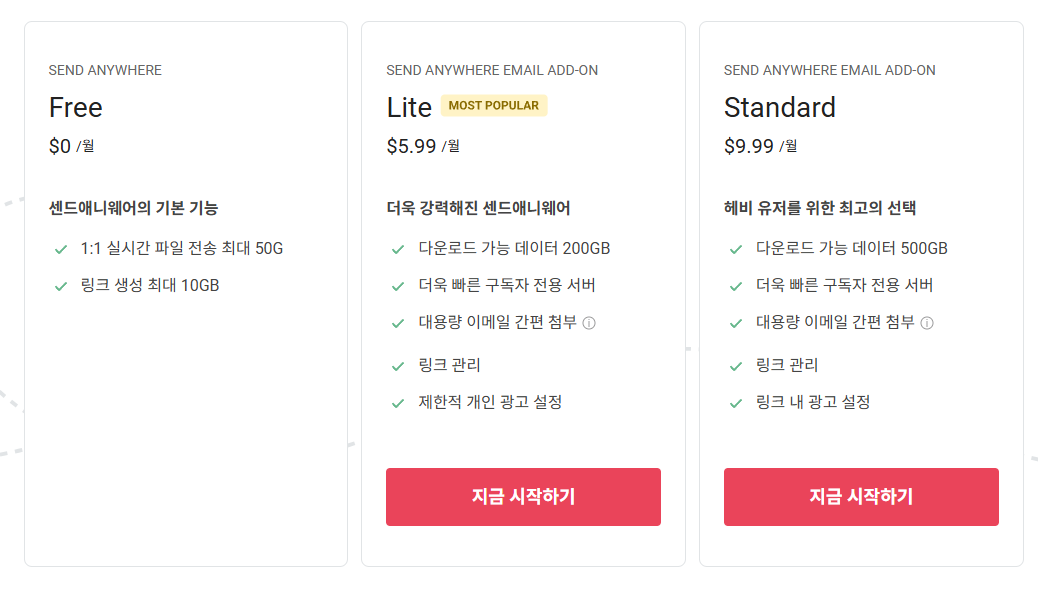Click the '센드애니웨어의 기본 기능' heading
Viewport: 1038px width, 589px height.
133,208
